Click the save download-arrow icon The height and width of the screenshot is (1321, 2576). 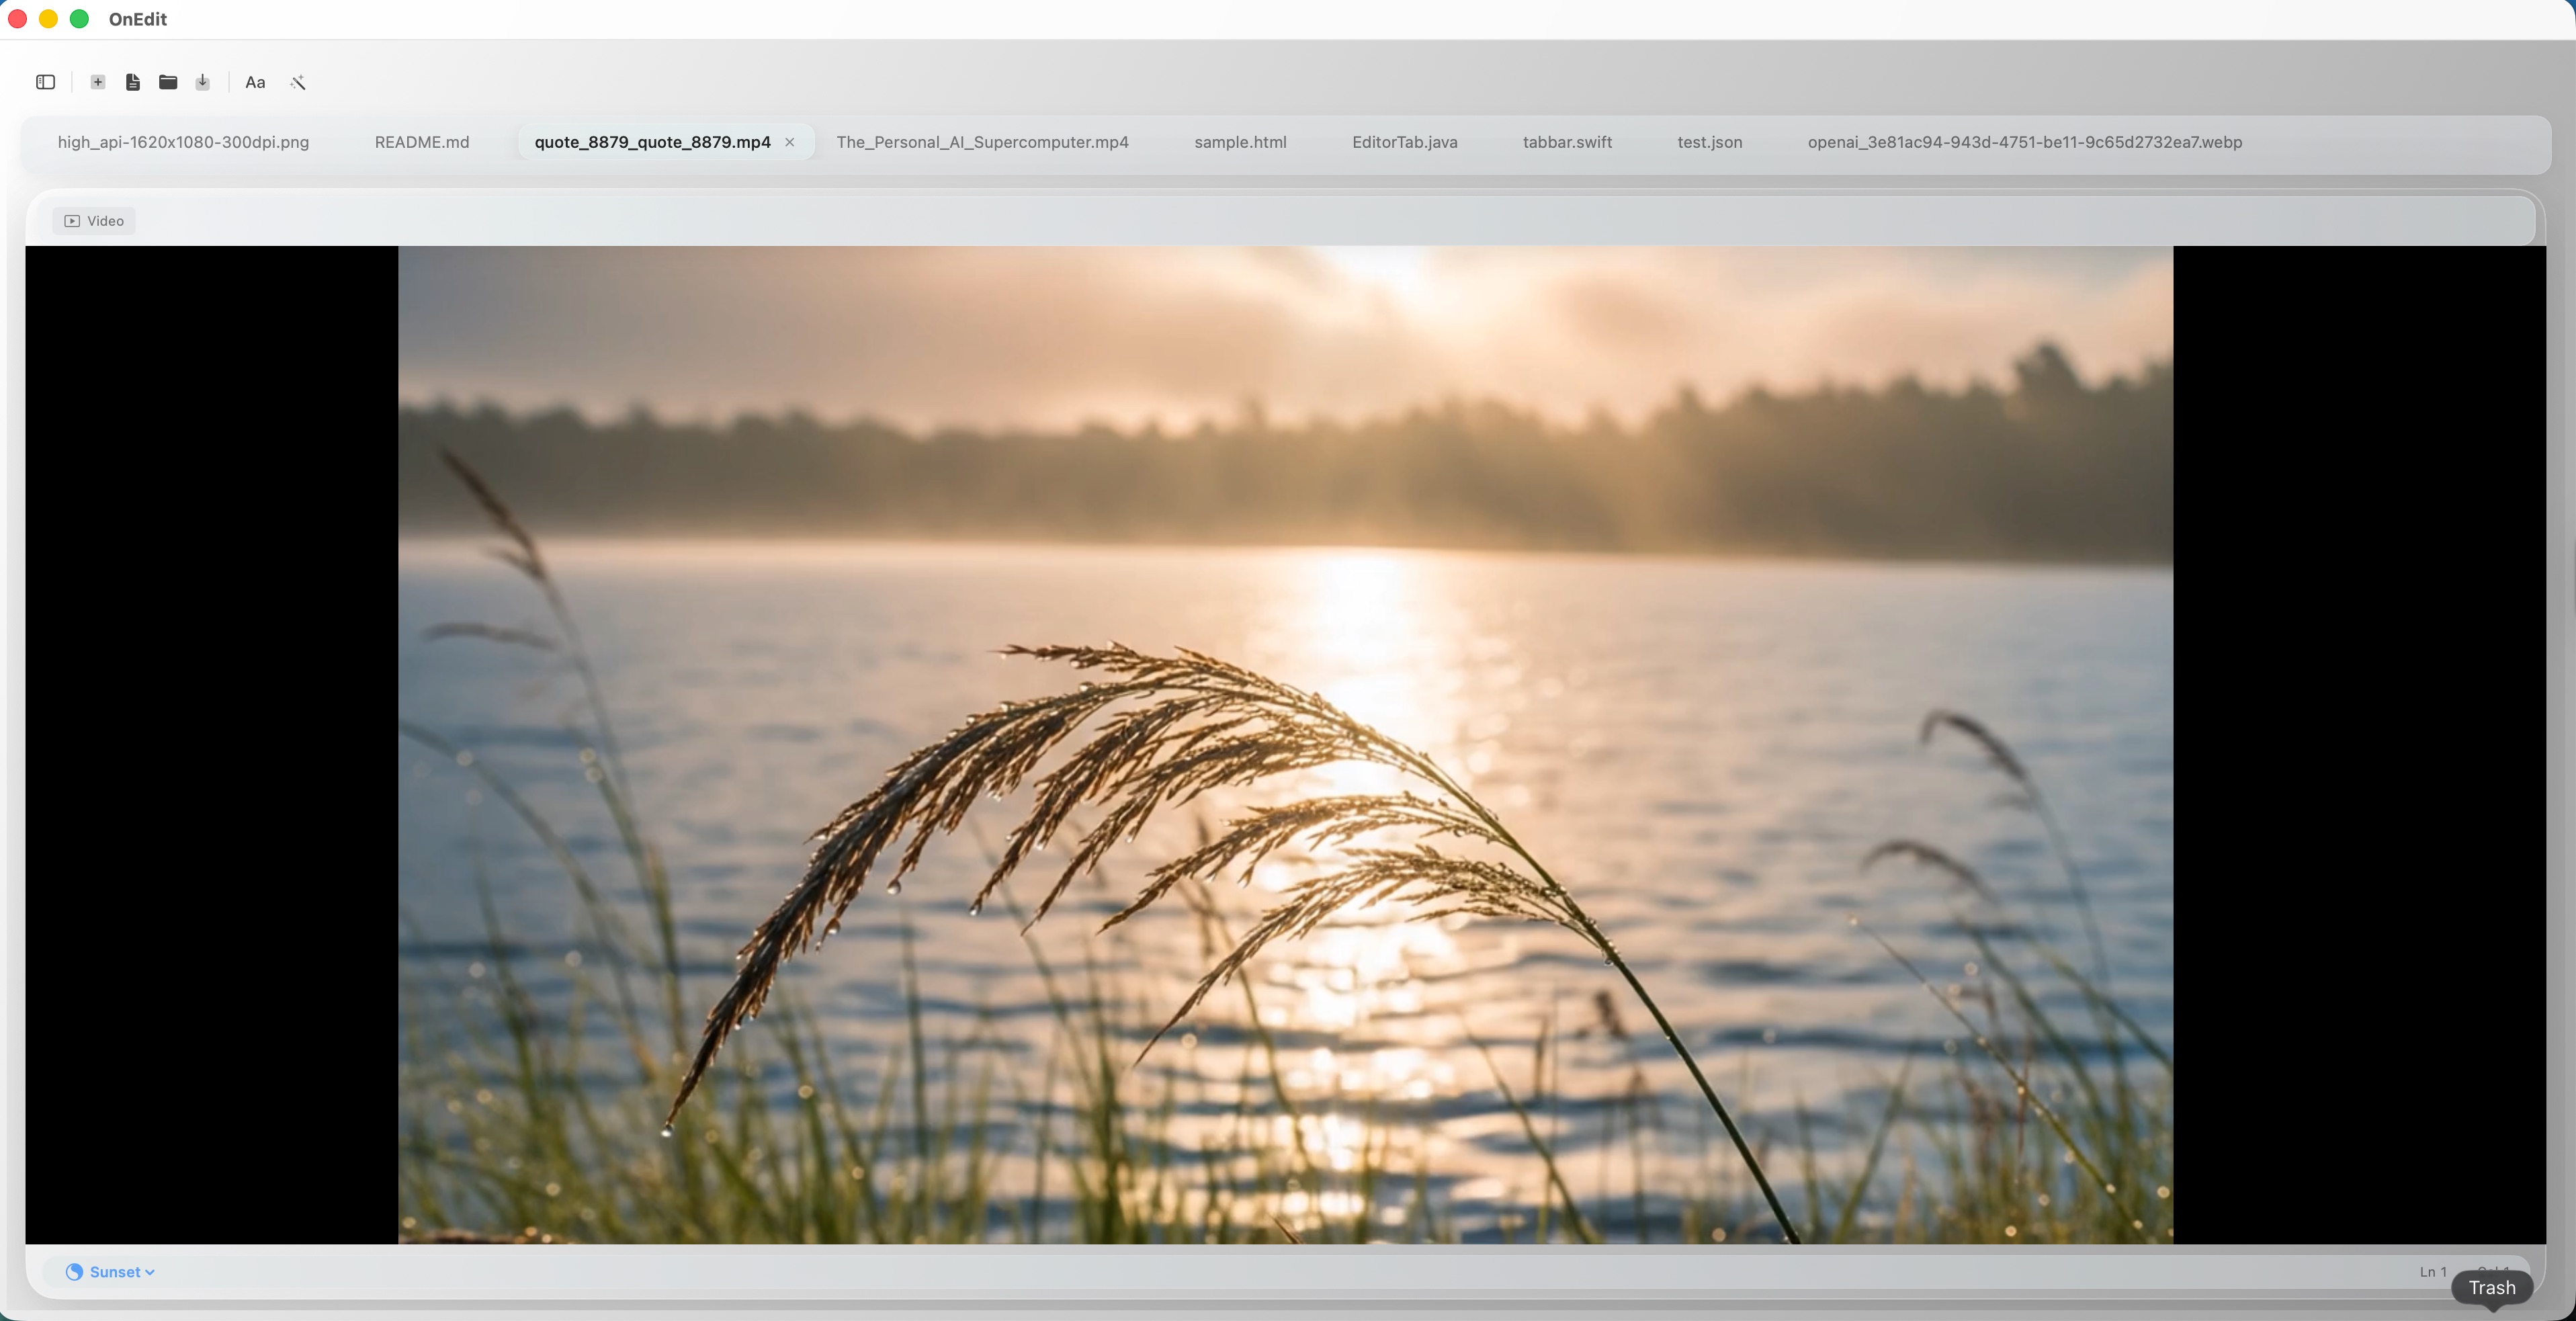click(203, 82)
